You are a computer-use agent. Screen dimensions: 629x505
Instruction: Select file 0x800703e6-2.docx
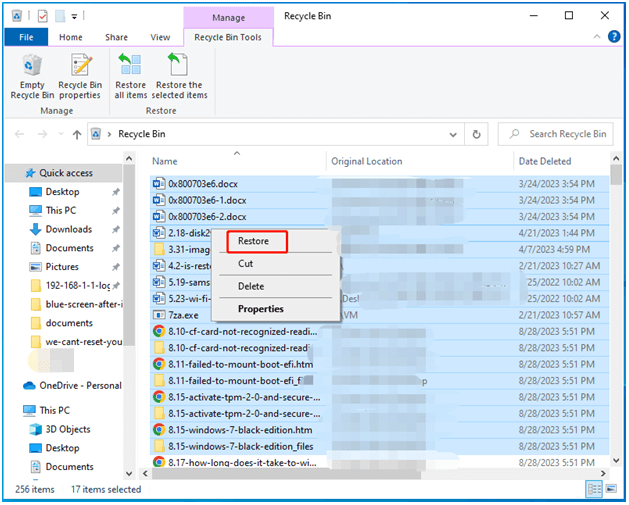pos(207,217)
